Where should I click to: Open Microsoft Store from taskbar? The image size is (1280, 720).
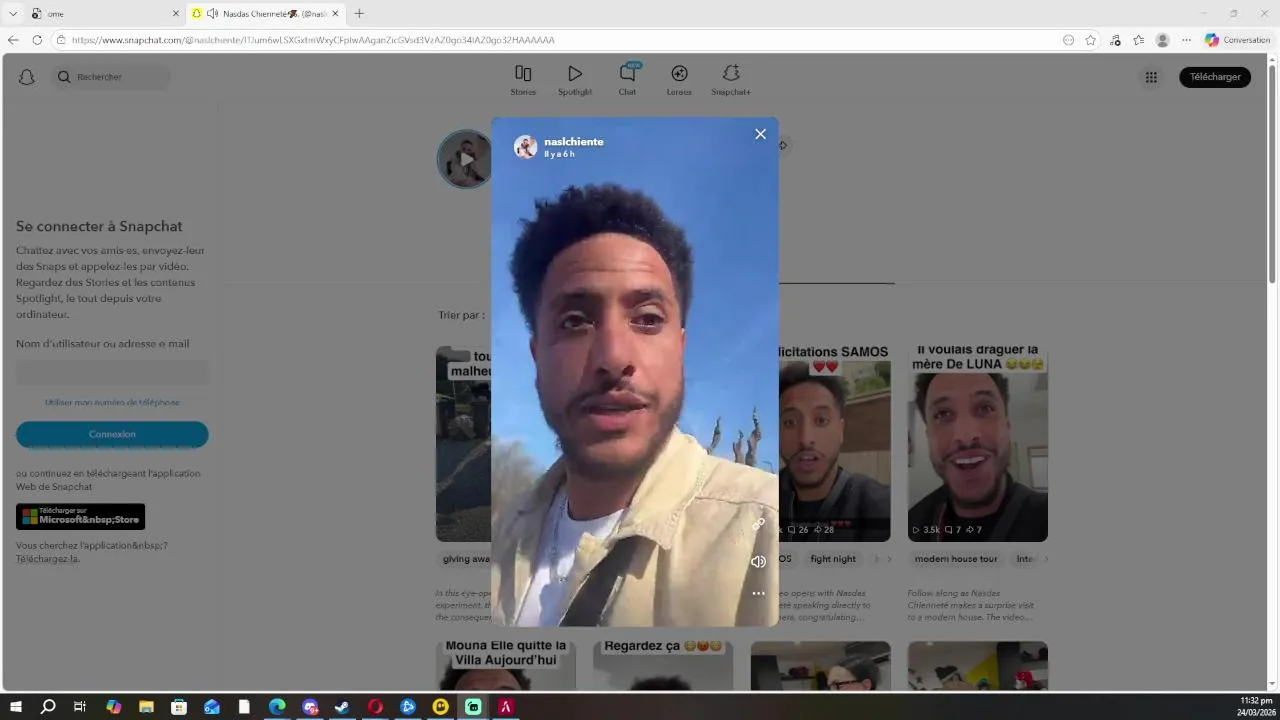pyautogui.click(x=179, y=707)
